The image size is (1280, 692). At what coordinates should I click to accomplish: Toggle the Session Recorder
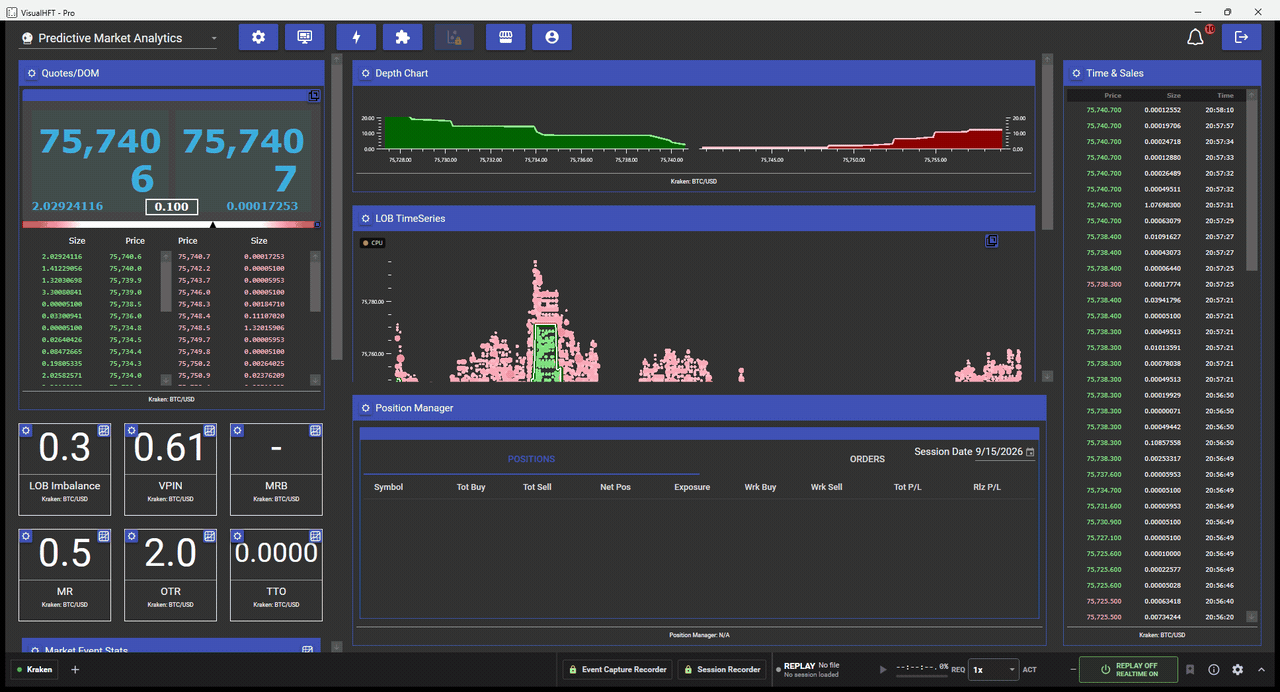[x=721, y=670]
